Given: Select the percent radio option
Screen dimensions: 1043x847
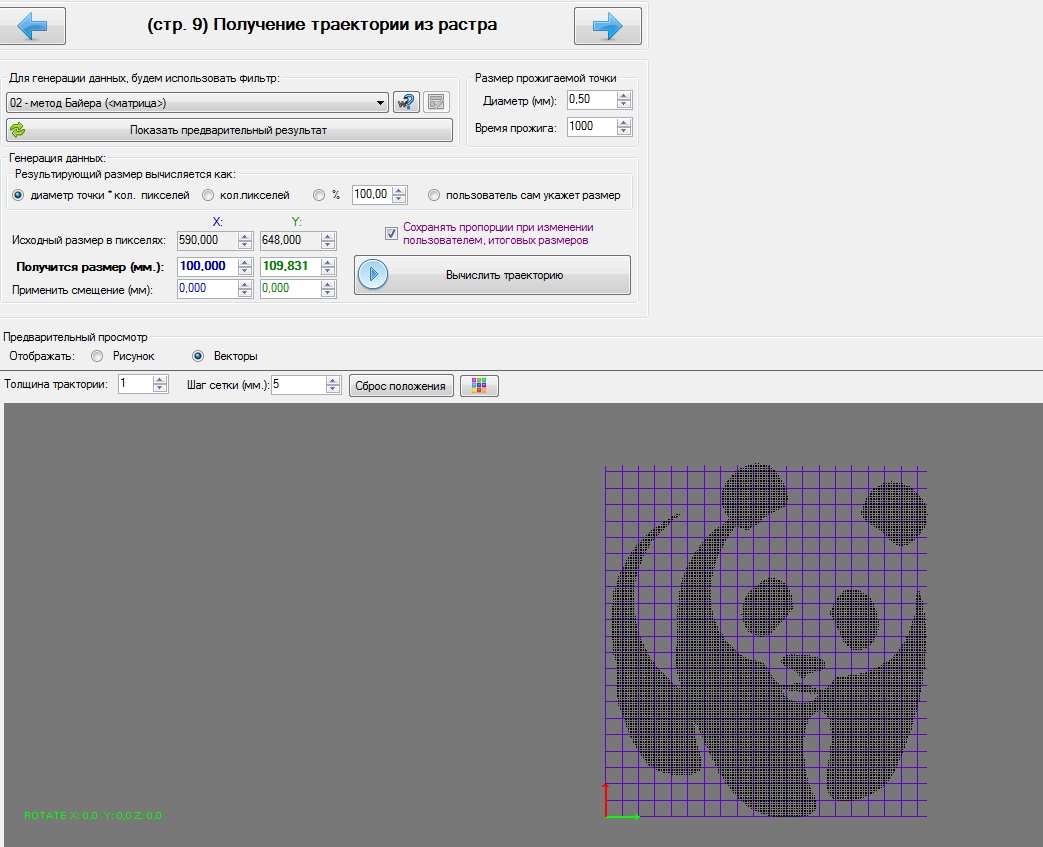Looking at the screenshot, I should pyautogui.click(x=319, y=195).
